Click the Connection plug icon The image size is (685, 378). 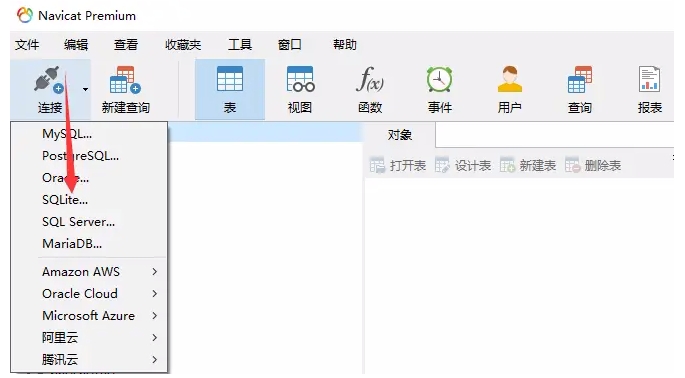(49, 80)
